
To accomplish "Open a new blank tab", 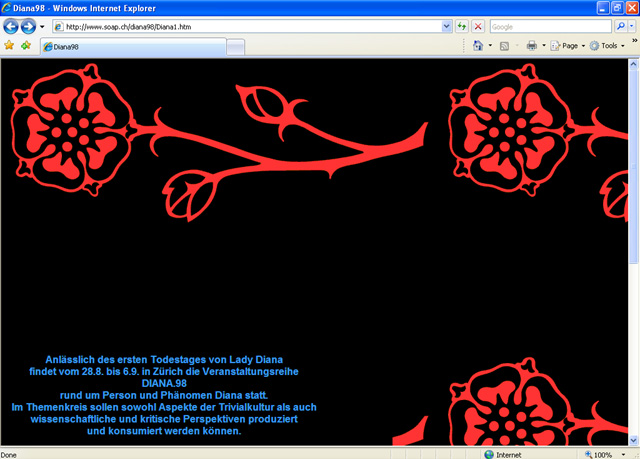I will [x=235, y=46].
